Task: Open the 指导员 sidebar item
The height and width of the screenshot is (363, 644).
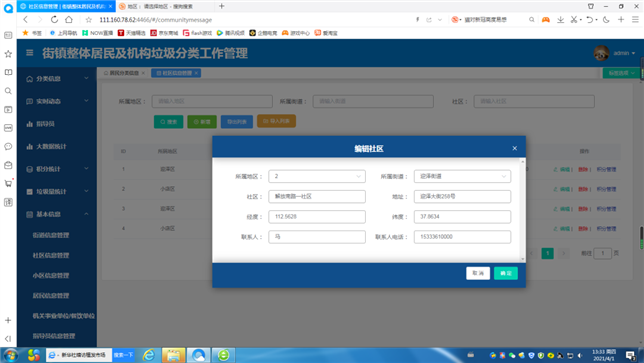Action: click(x=57, y=124)
